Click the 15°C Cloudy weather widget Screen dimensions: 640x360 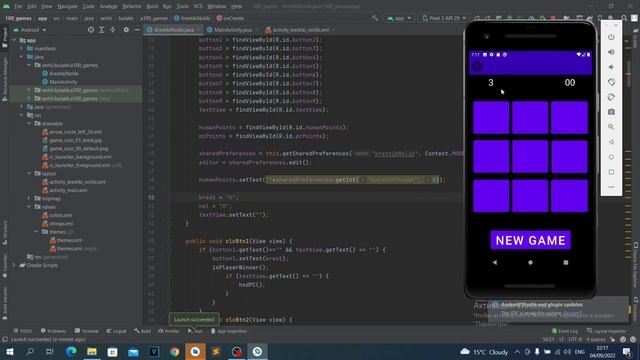pyautogui.click(x=484, y=351)
